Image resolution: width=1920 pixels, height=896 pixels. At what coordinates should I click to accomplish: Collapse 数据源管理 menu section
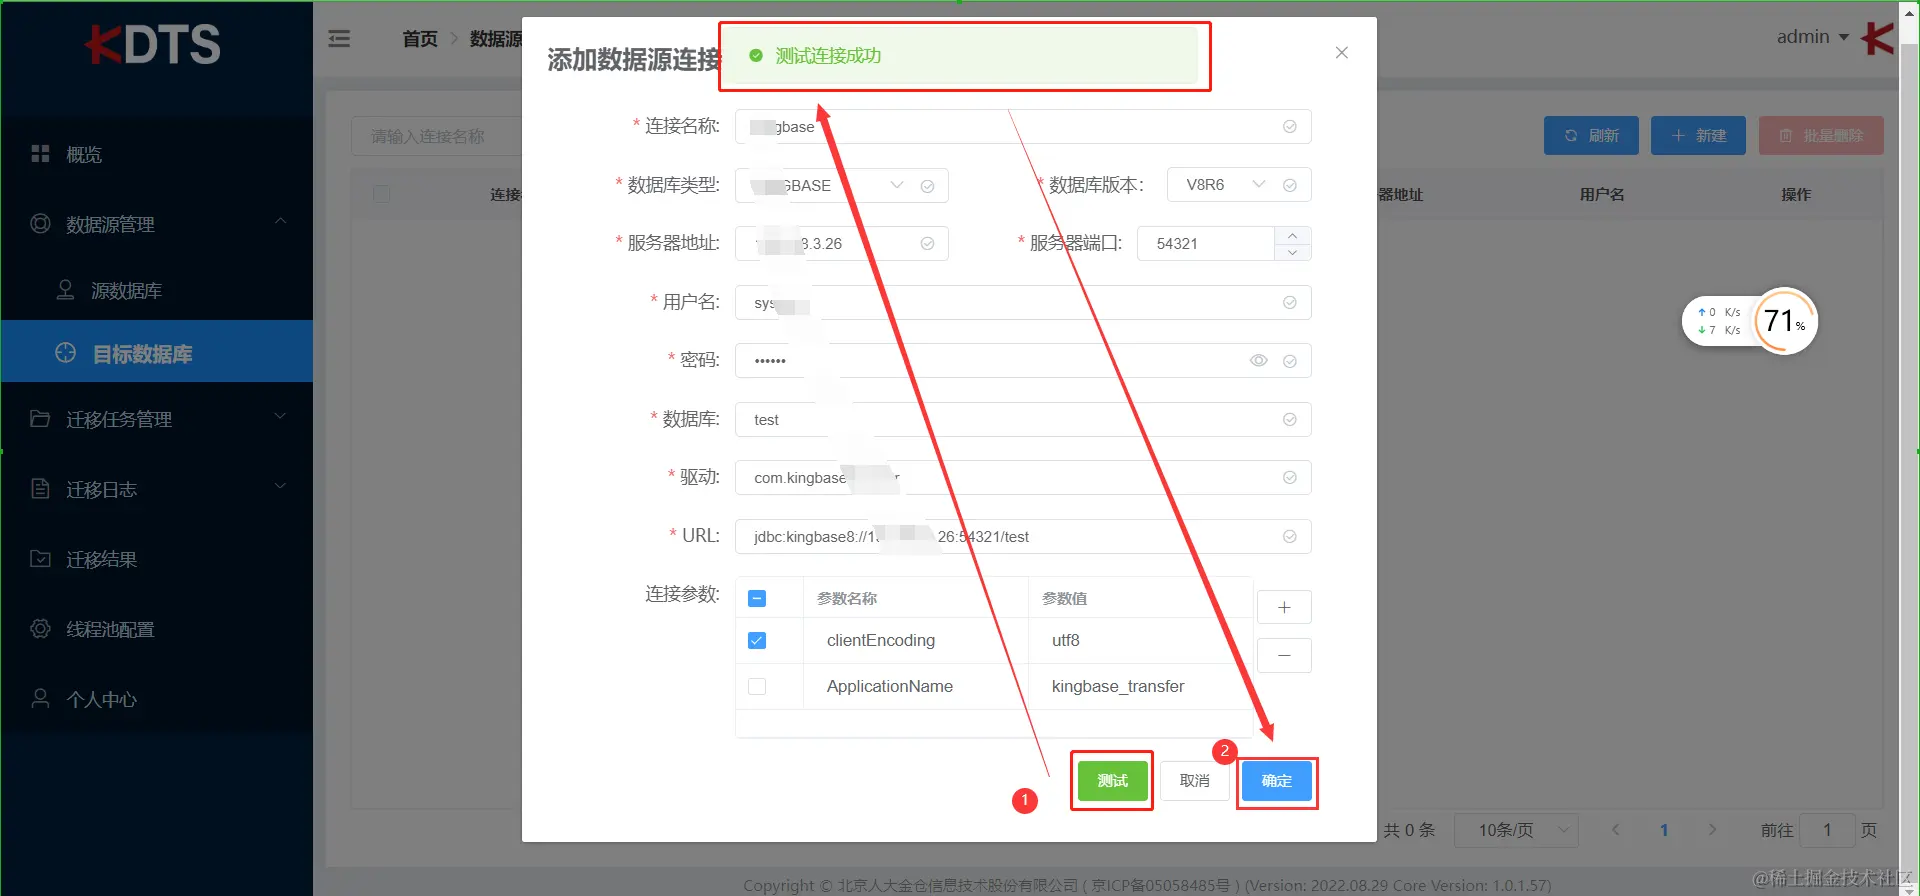[x=157, y=224]
